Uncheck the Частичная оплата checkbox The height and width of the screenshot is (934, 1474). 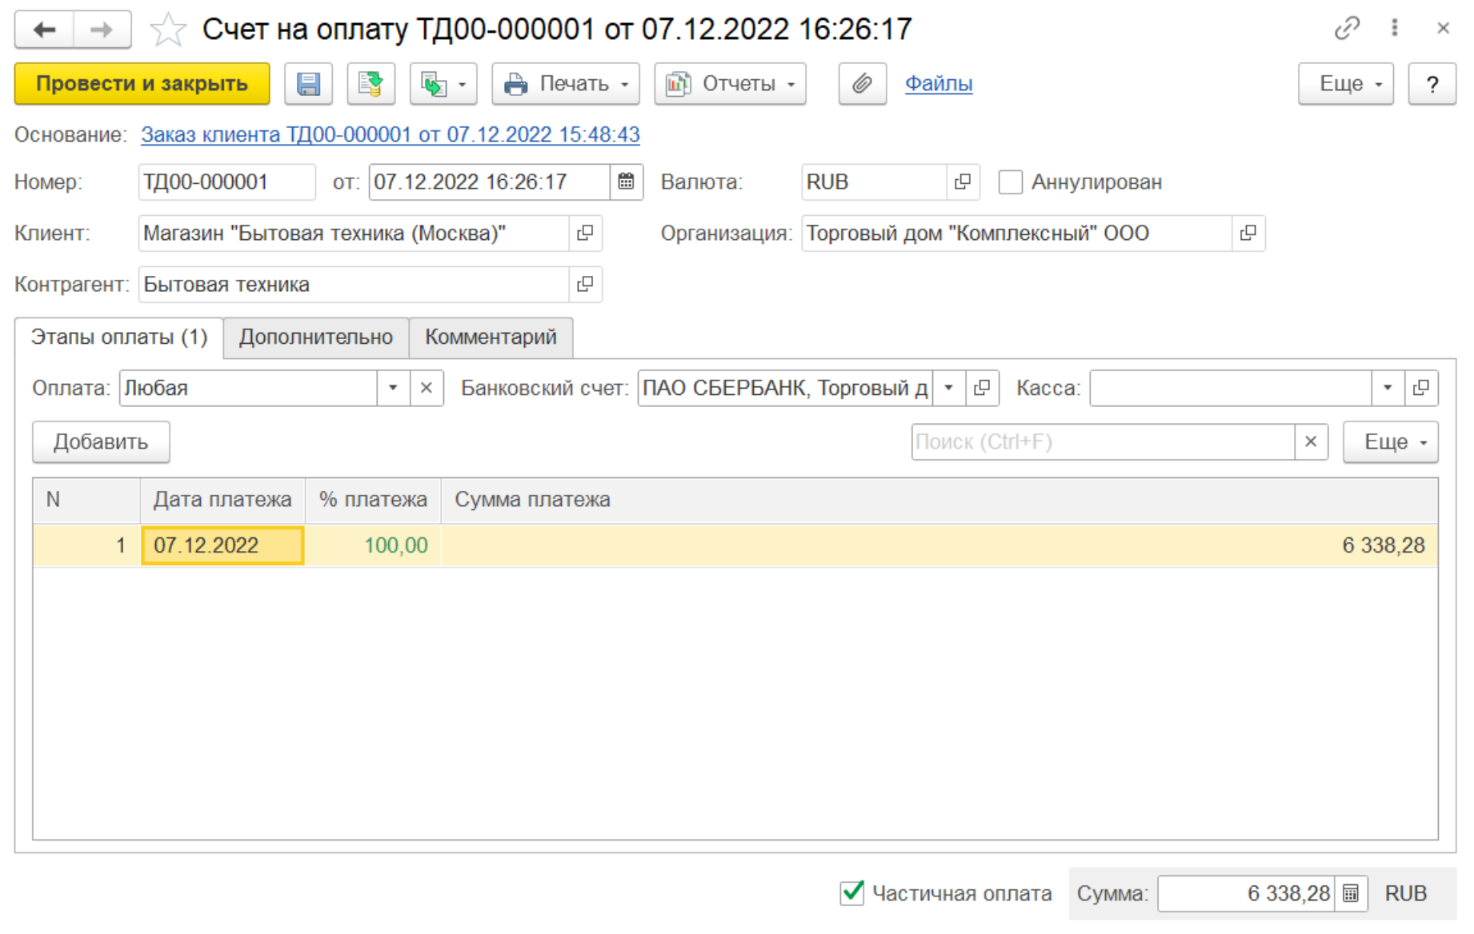pos(852,892)
